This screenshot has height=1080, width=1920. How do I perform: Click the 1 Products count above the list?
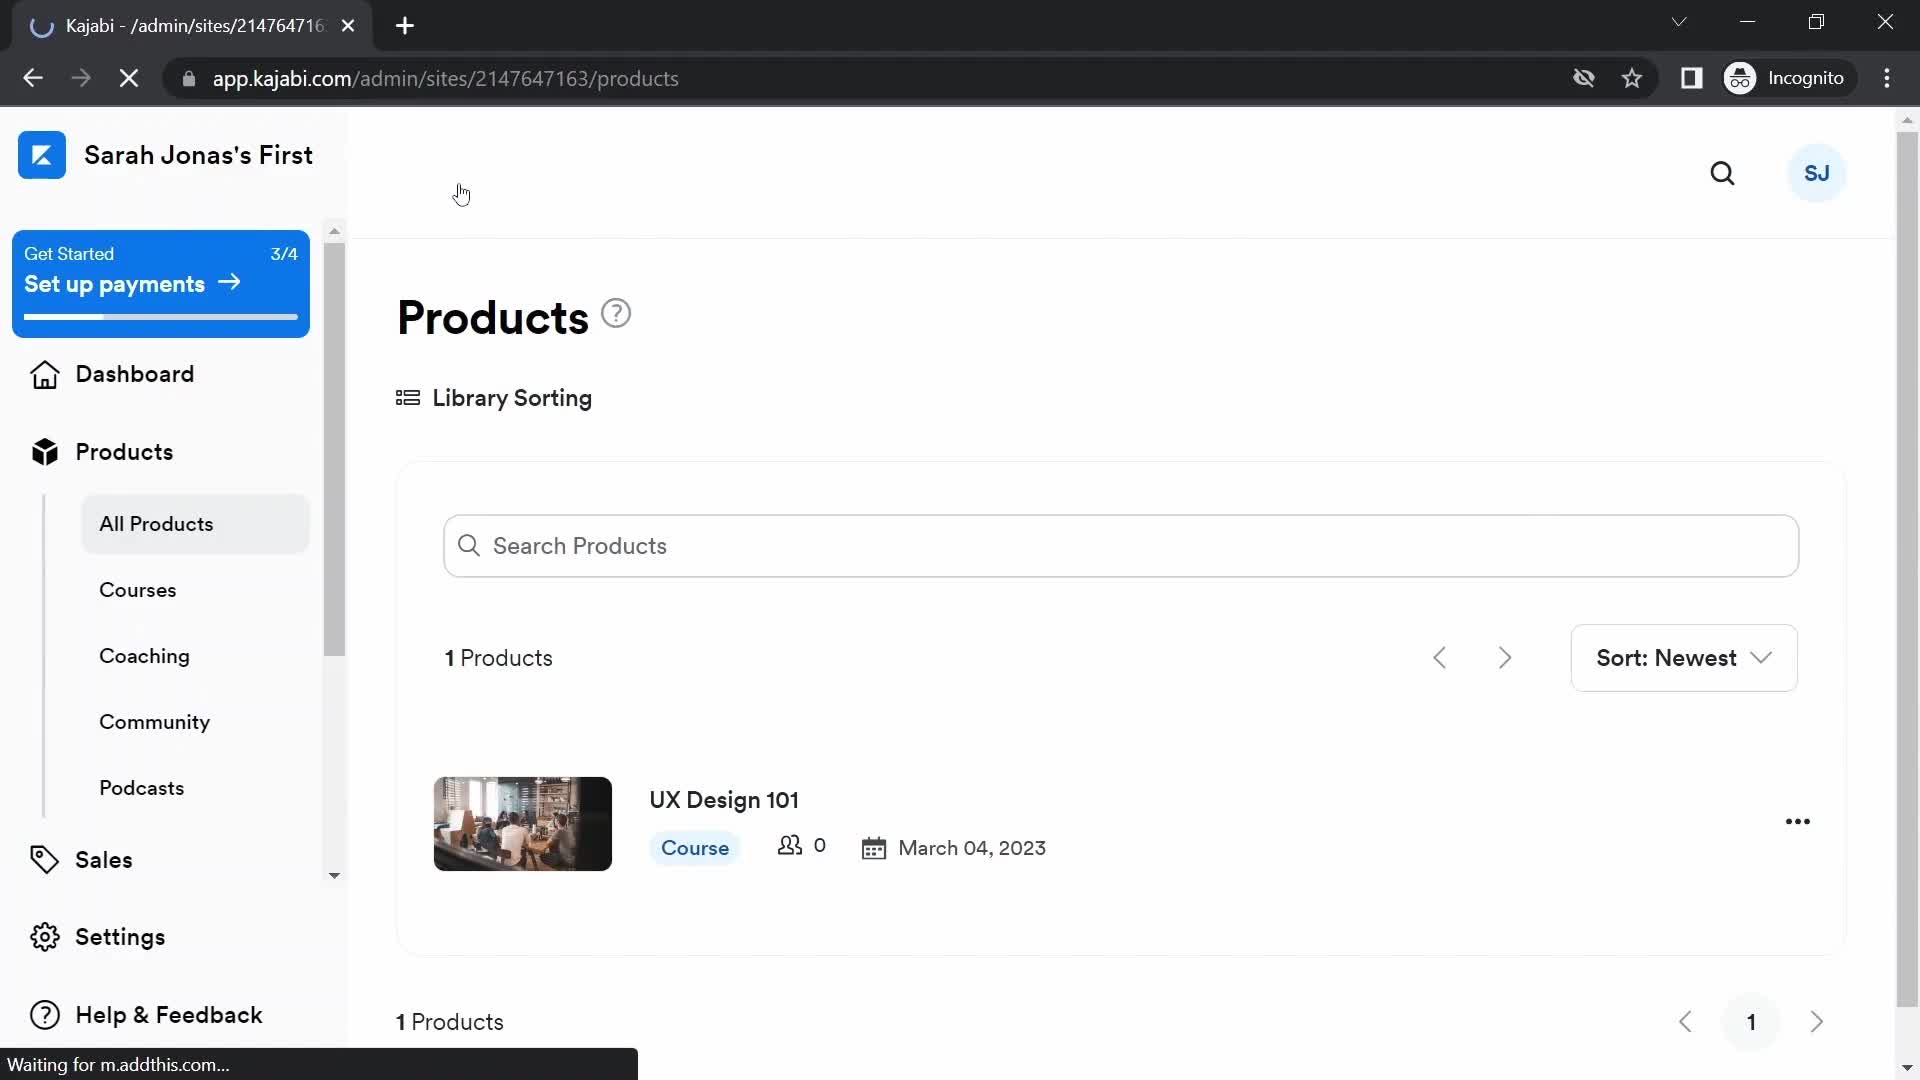(x=498, y=658)
